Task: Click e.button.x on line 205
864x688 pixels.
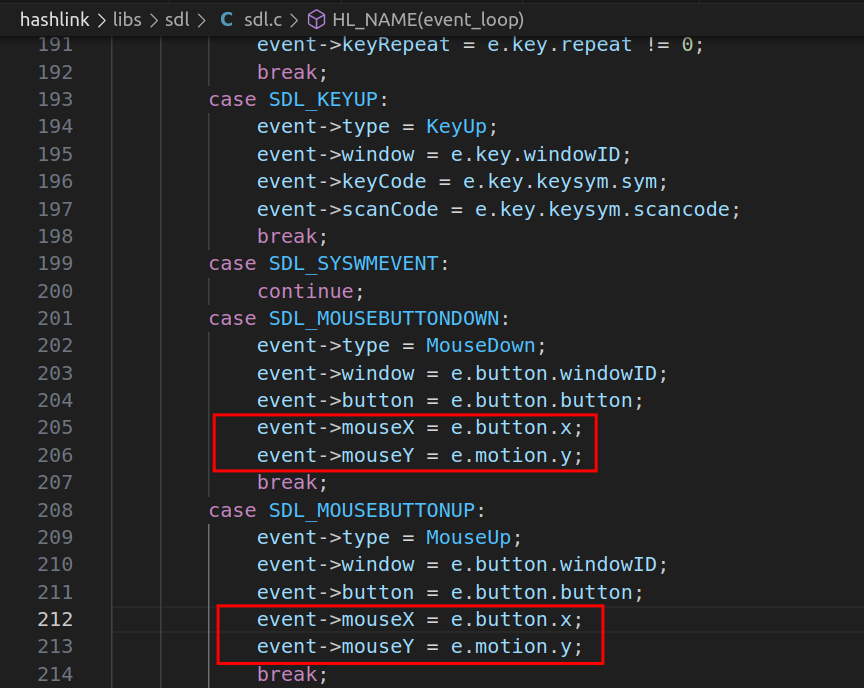Action: pos(511,428)
